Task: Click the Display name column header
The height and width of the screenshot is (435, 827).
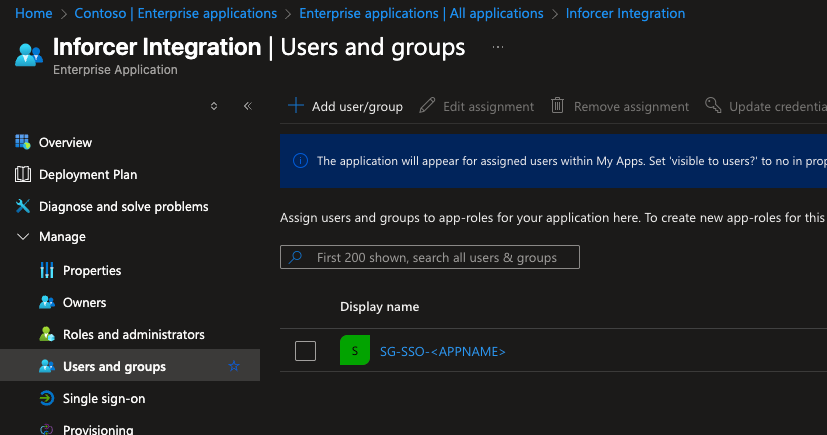Action: click(x=379, y=306)
